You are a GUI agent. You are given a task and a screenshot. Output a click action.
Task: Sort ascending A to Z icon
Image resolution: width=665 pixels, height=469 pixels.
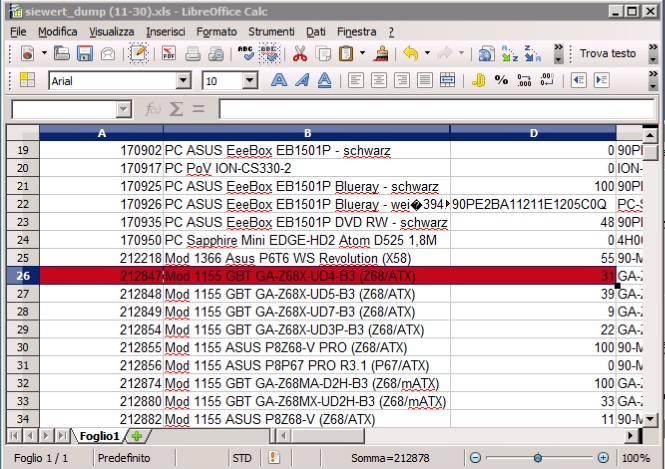(509, 54)
